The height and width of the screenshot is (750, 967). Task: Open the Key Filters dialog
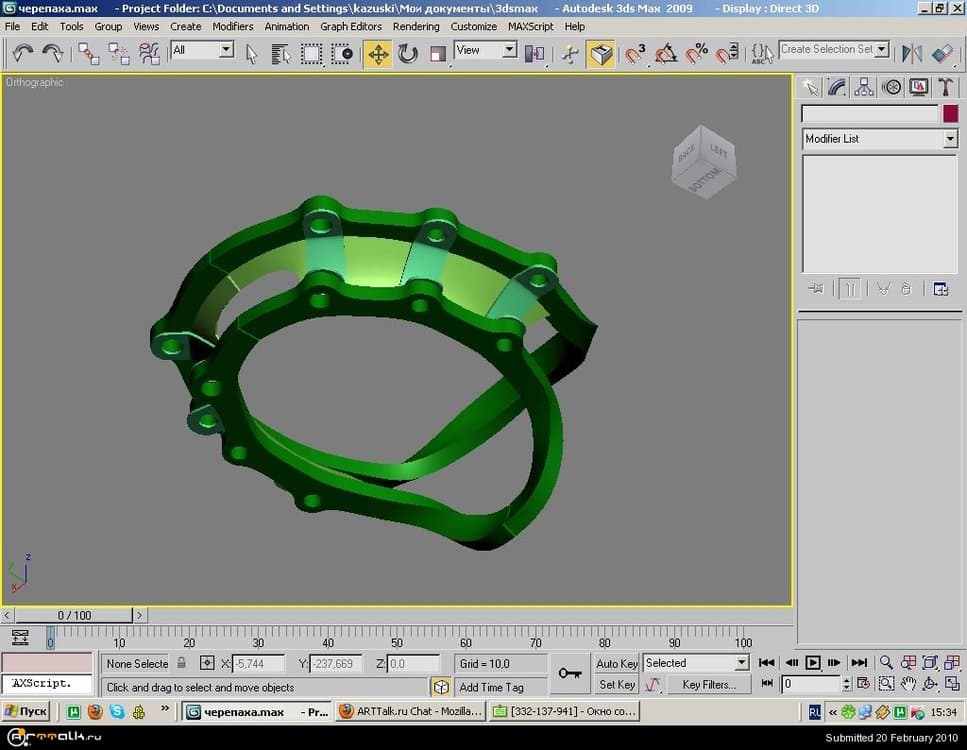[709, 685]
